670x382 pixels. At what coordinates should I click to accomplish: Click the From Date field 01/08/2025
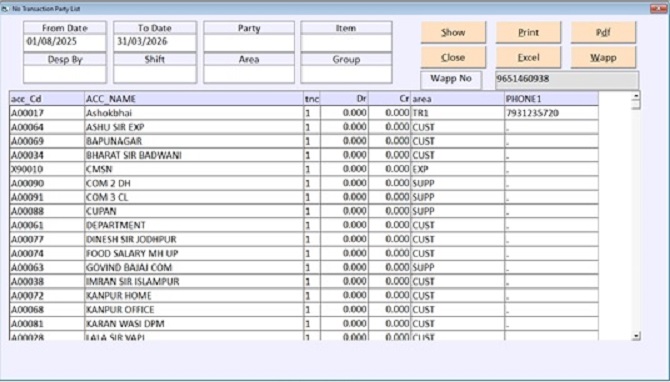point(65,42)
